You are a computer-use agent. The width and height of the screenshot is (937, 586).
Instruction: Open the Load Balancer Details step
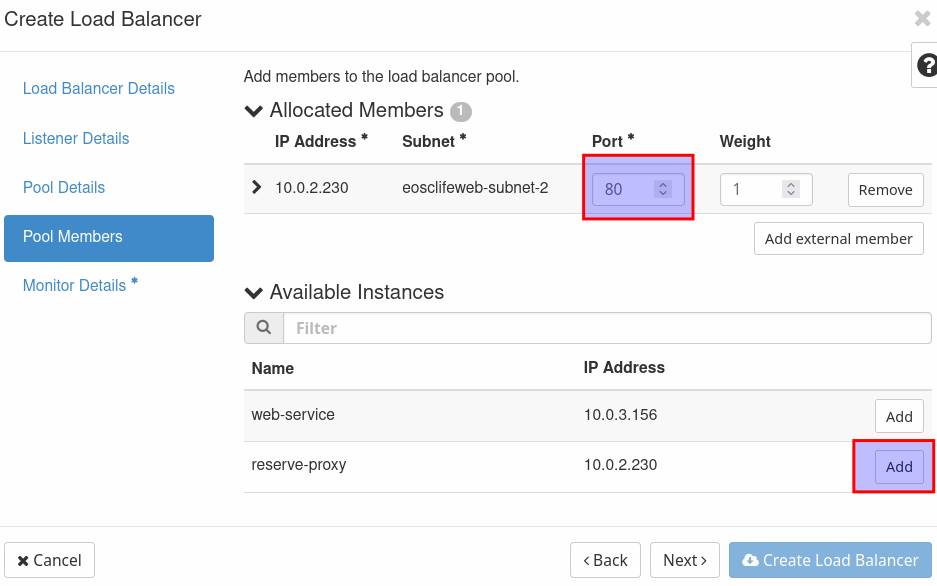(x=99, y=89)
